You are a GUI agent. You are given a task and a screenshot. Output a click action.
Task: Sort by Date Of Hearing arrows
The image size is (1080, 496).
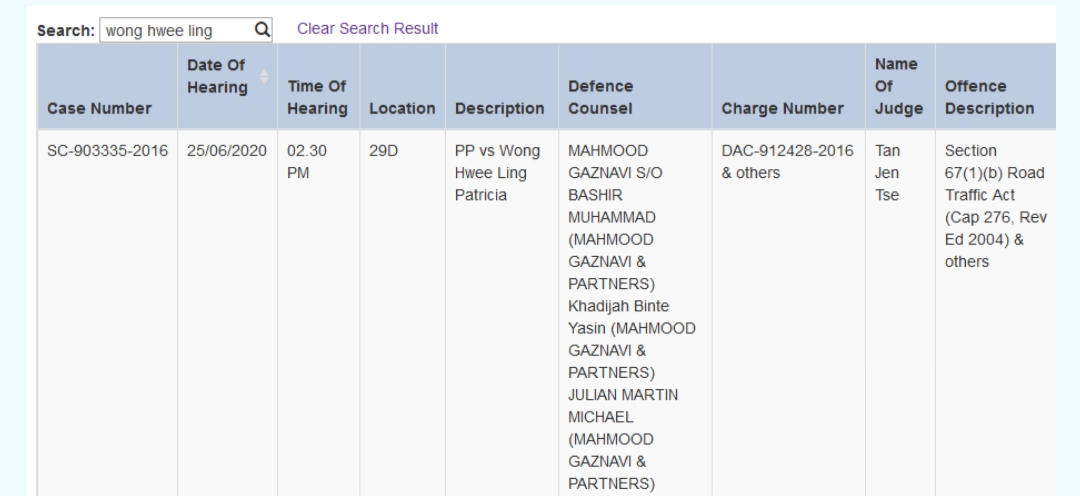click(x=264, y=76)
